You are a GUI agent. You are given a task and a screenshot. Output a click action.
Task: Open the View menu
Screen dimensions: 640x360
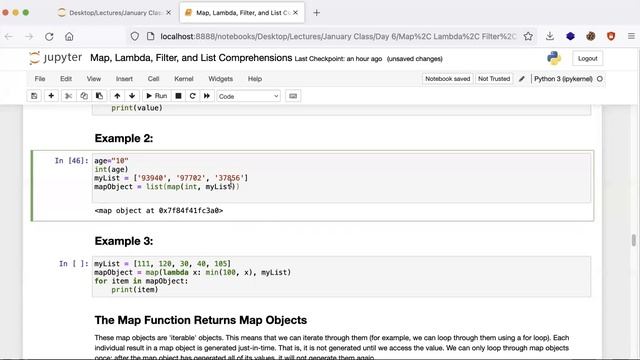(93, 79)
